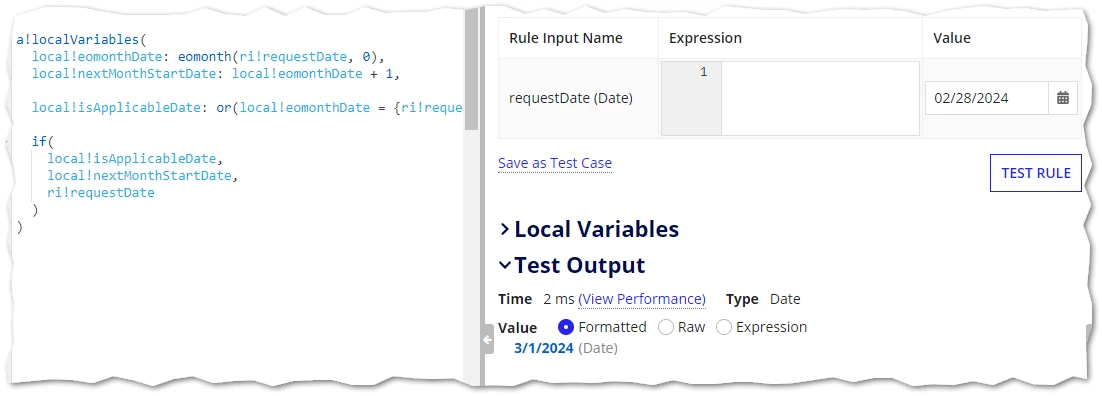This screenshot has height=396, width=1102.
Task: Open the View Performance link
Action: pos(642,299)
